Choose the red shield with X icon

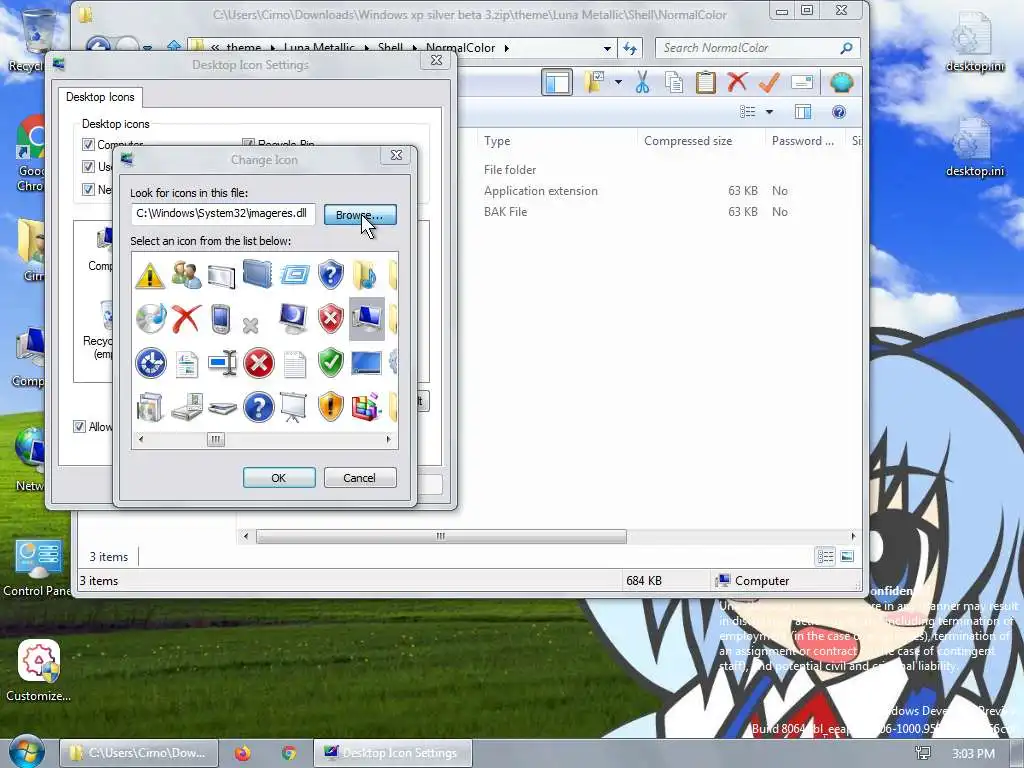coord(330,319)
